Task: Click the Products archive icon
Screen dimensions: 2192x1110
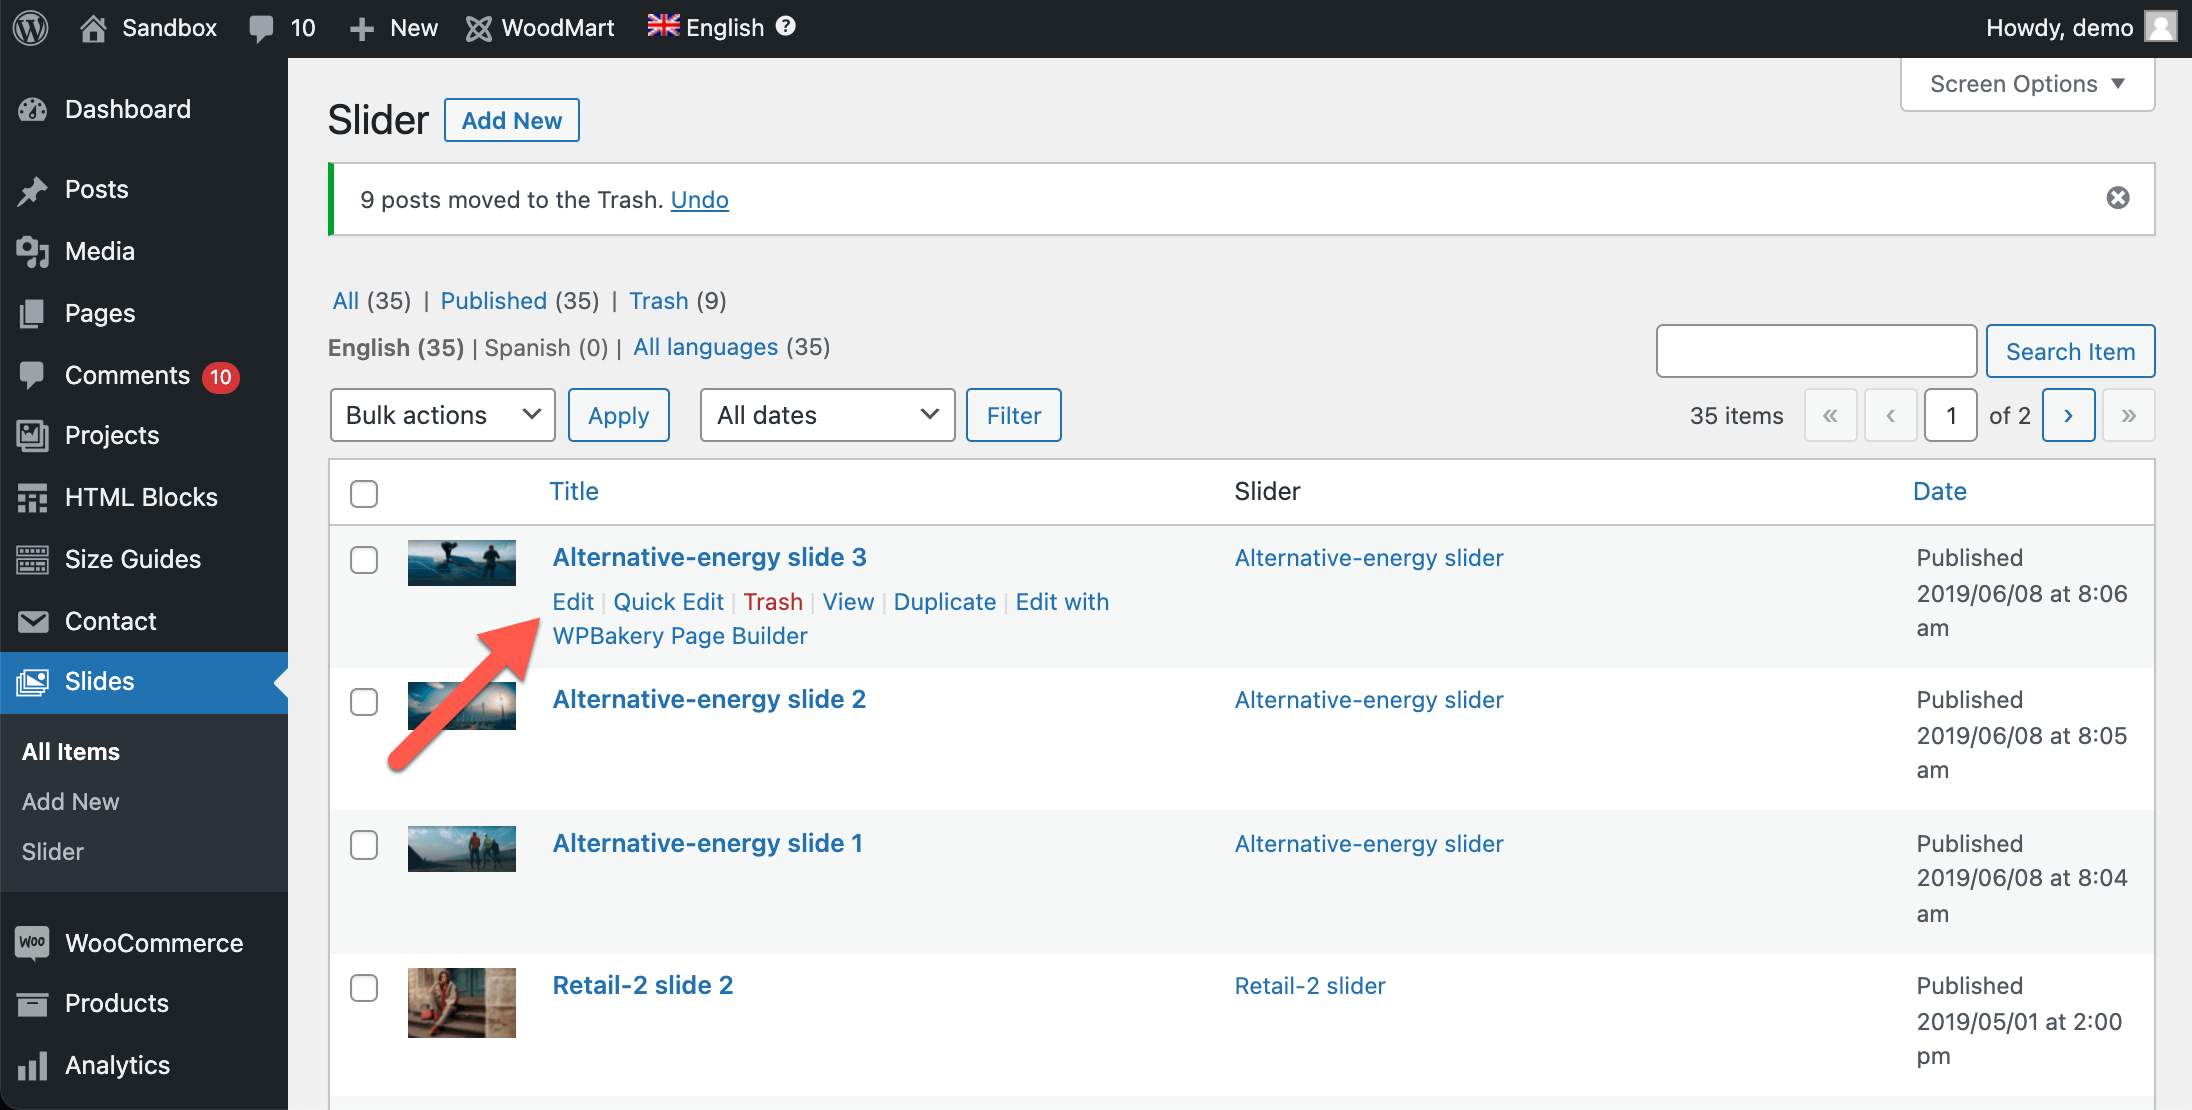Action: point(33,1004)
